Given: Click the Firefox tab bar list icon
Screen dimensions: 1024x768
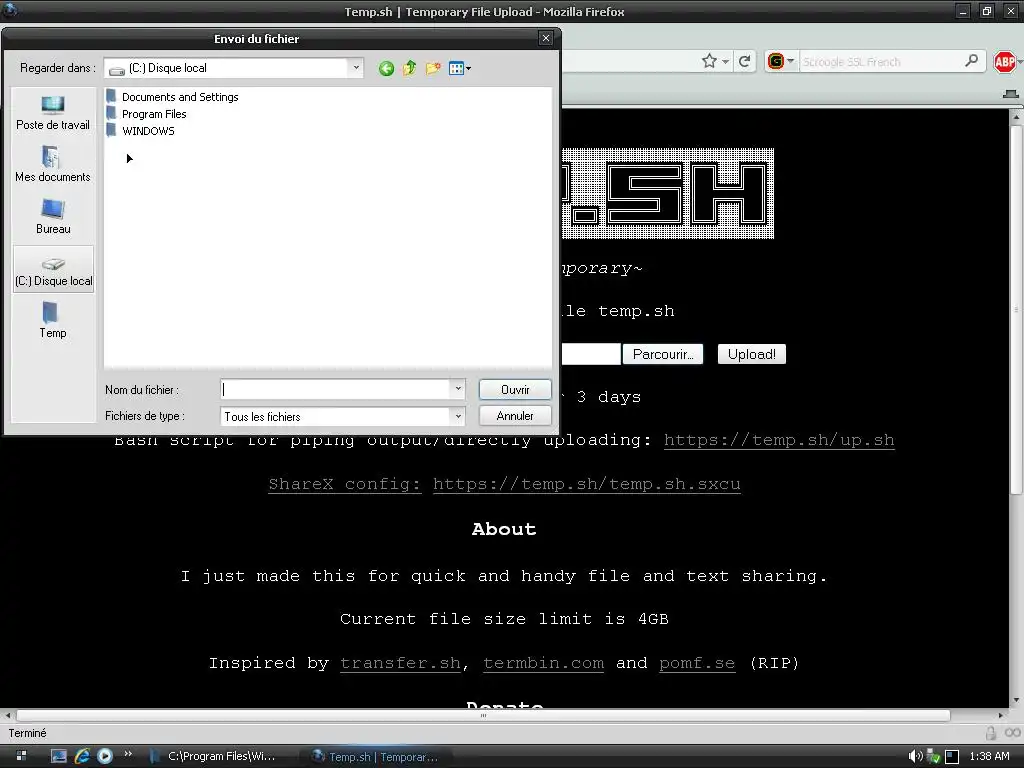Looking at the screenshot, I should (x=1011, y=94).
